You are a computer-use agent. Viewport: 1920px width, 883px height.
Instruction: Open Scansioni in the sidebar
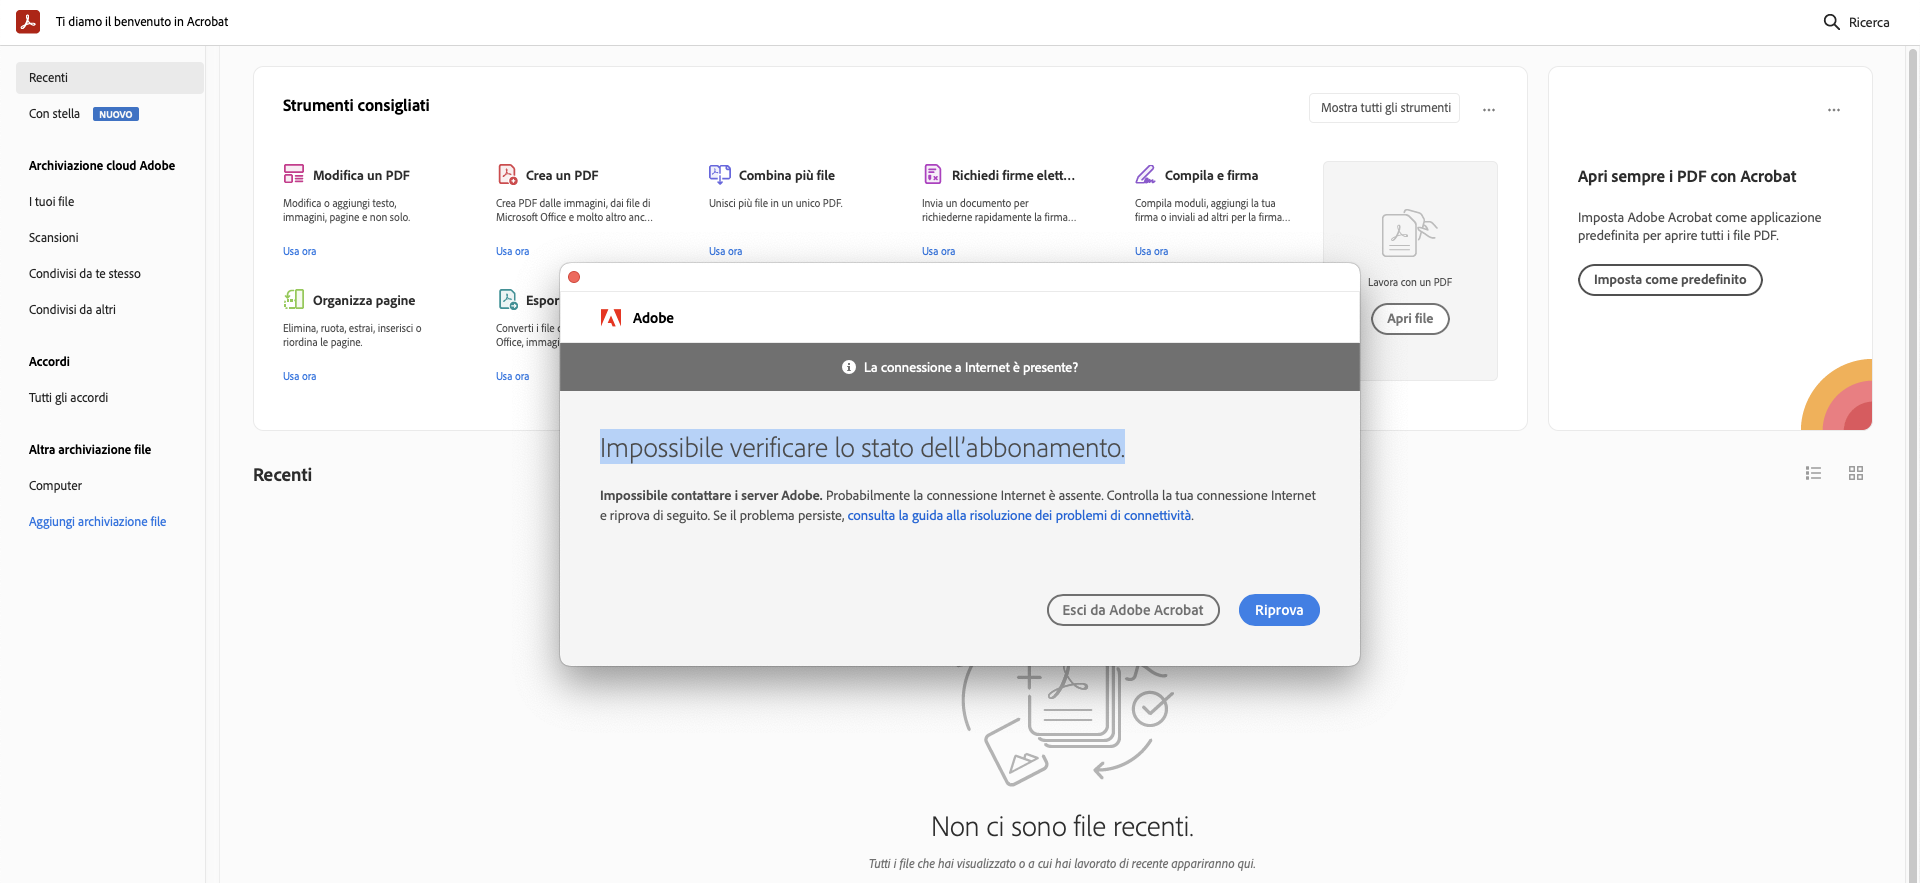[54, 238]
